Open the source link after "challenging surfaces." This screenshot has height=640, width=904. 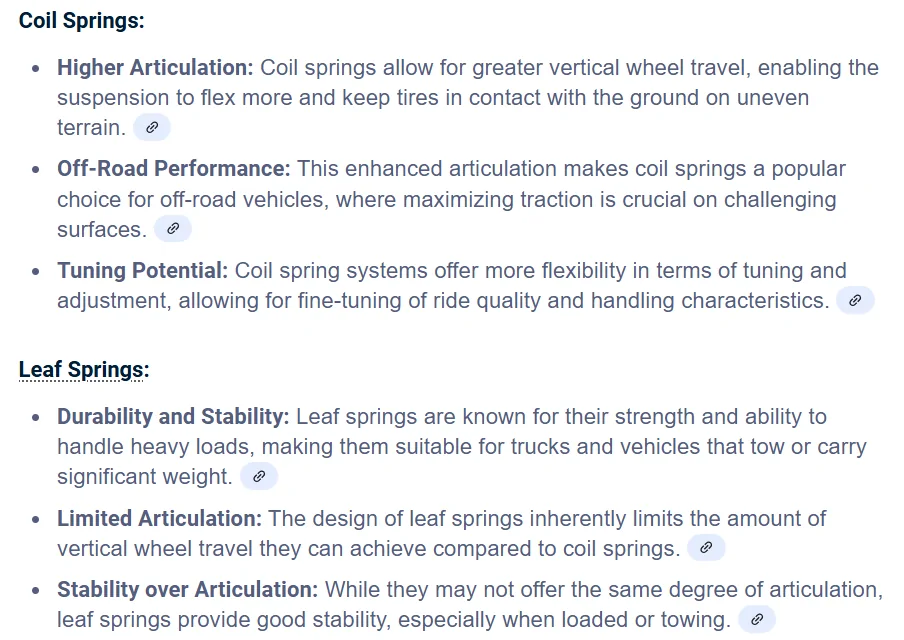click(x=173, y=229)
